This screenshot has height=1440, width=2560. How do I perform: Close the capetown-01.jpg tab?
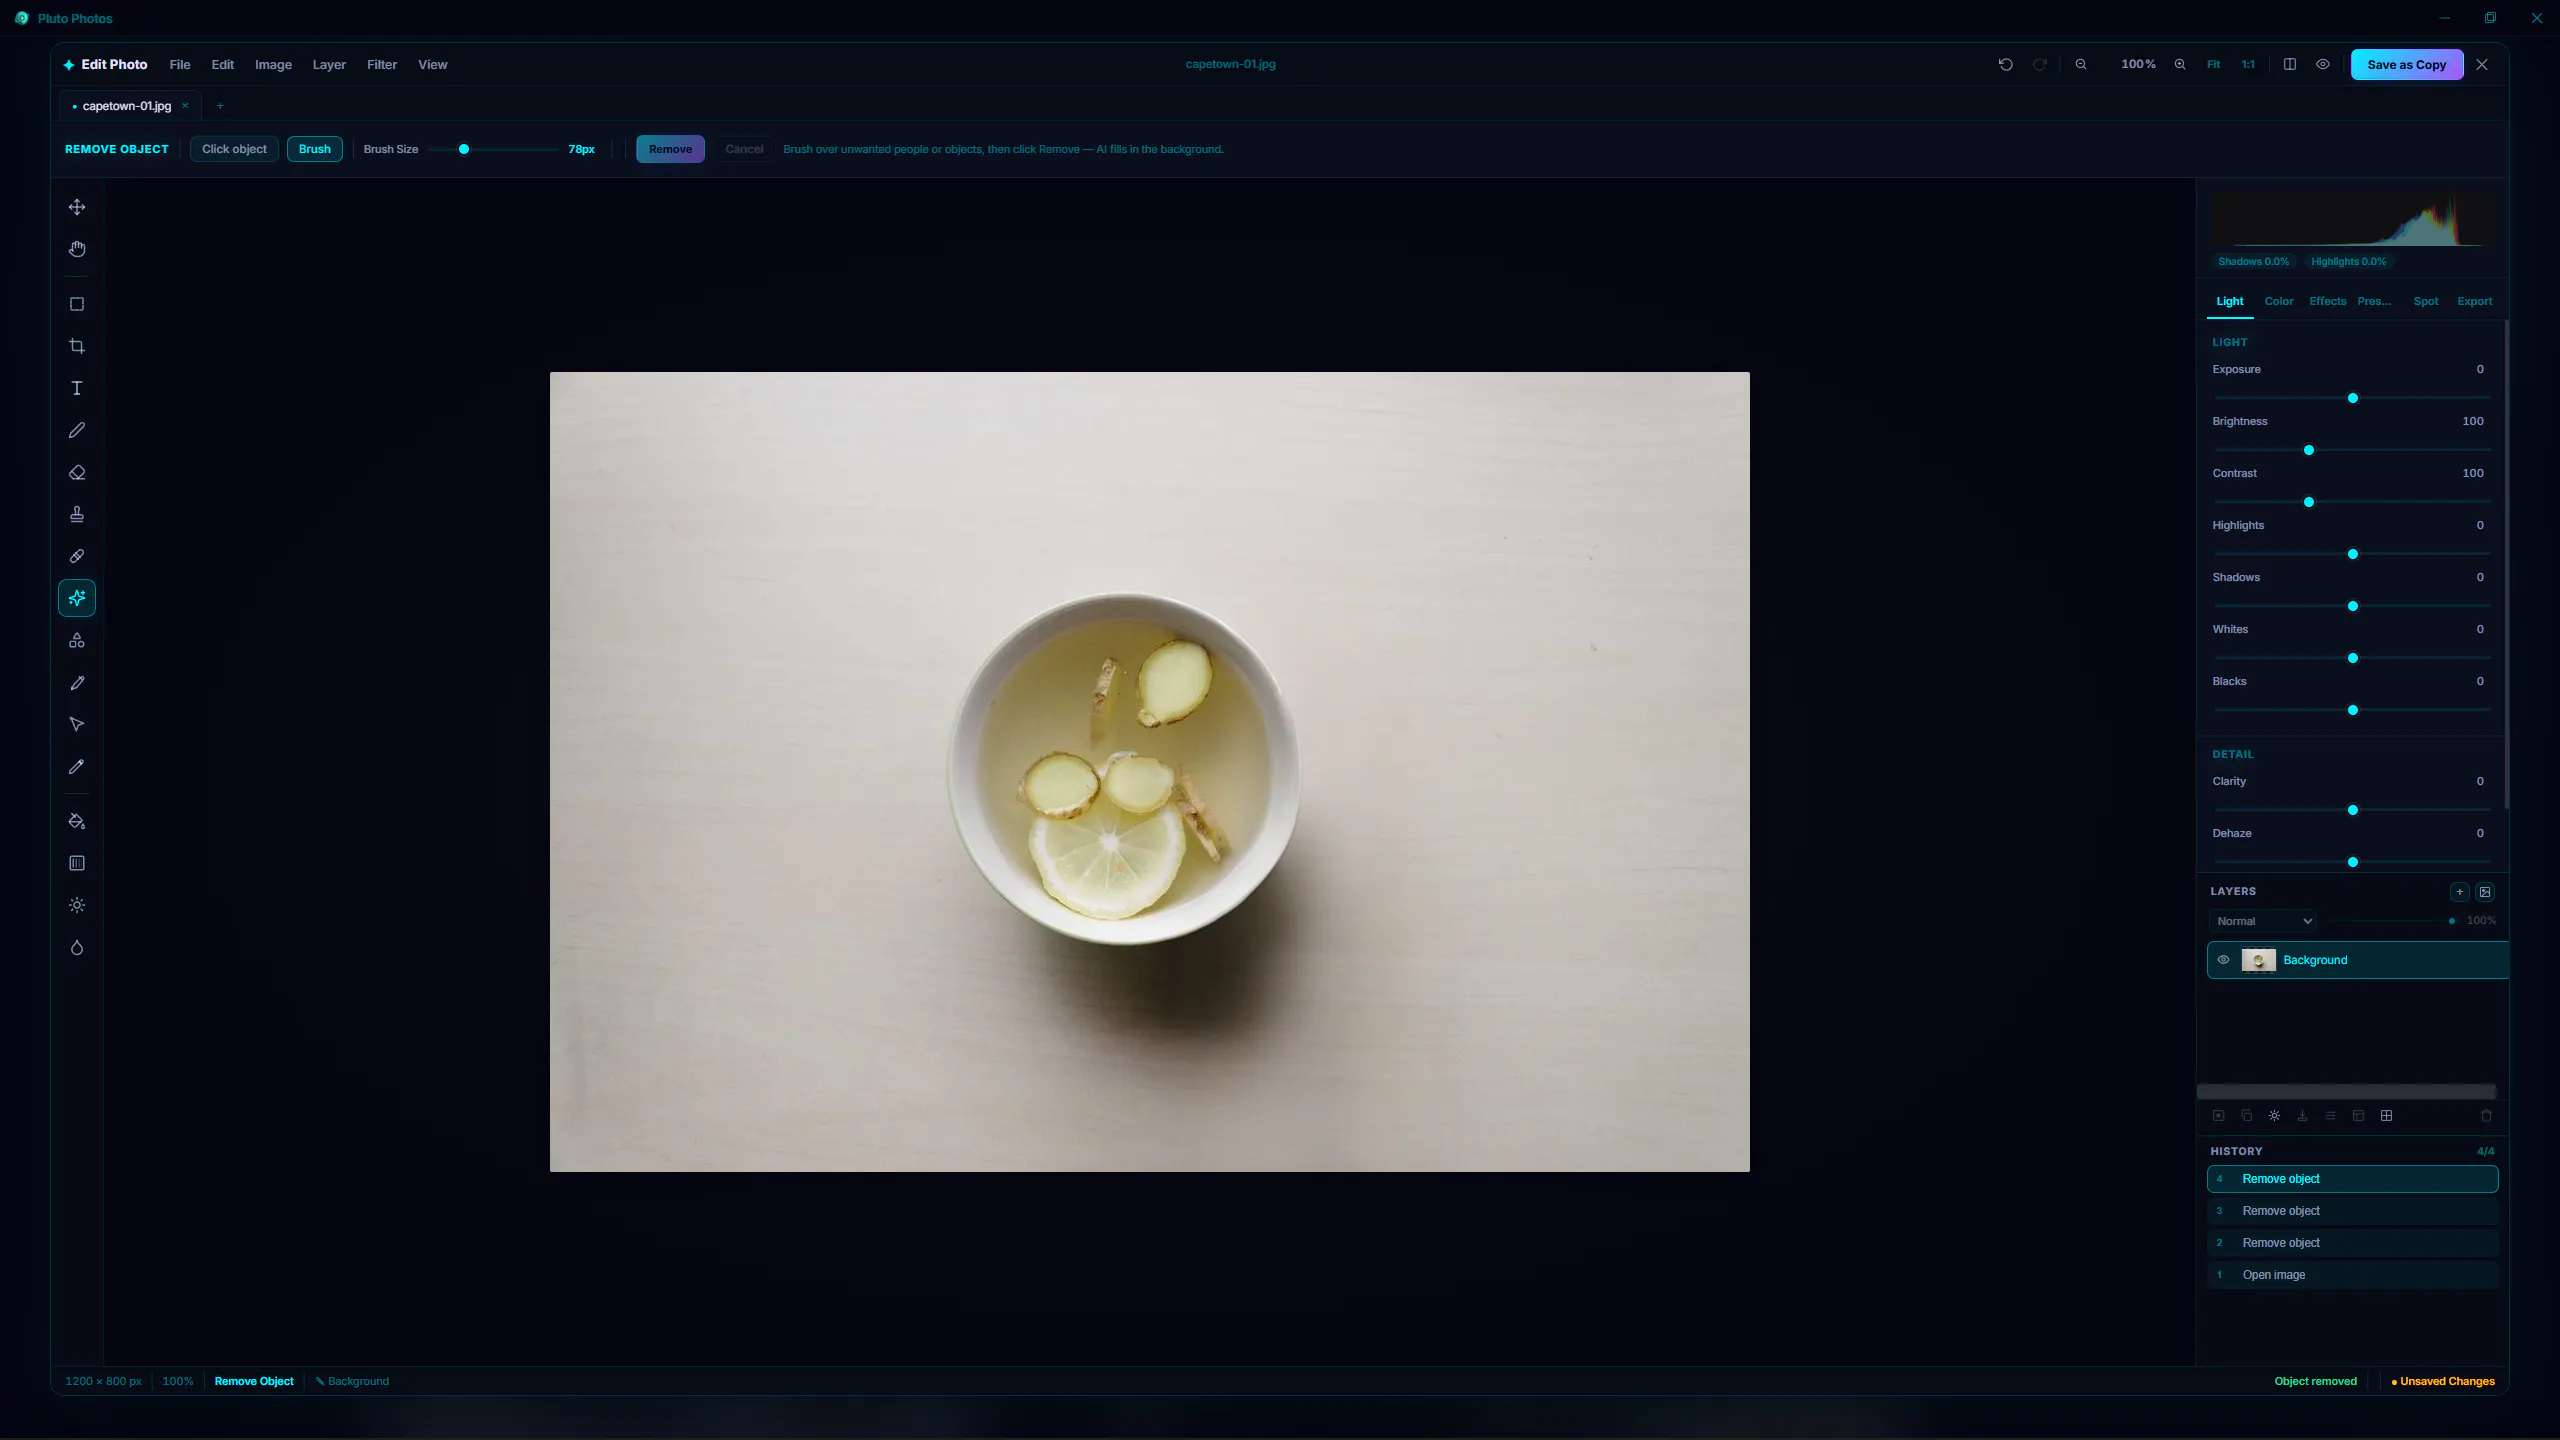tap(185, 106)
